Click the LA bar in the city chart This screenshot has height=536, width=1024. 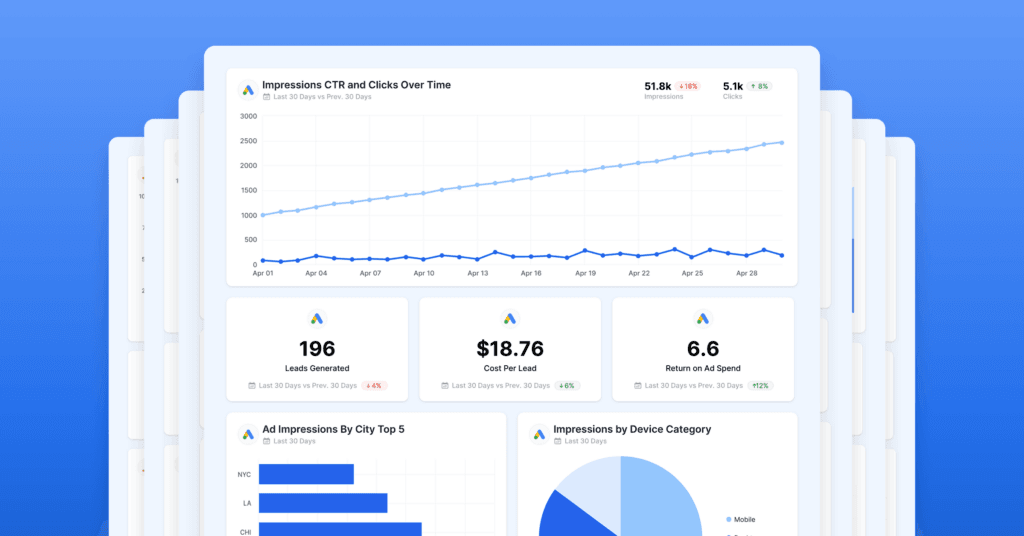click(323, 503)
